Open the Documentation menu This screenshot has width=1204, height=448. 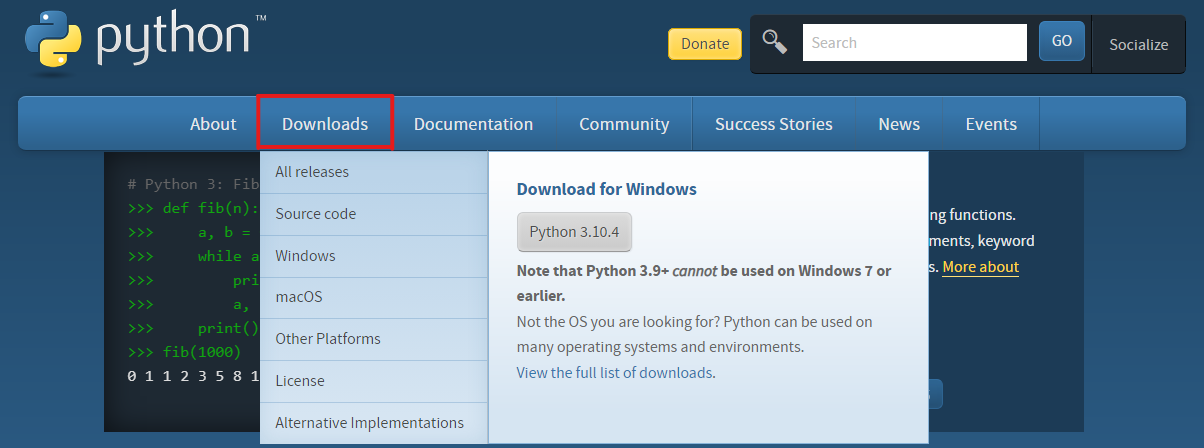pyautogui.click(x=473, y=124)
